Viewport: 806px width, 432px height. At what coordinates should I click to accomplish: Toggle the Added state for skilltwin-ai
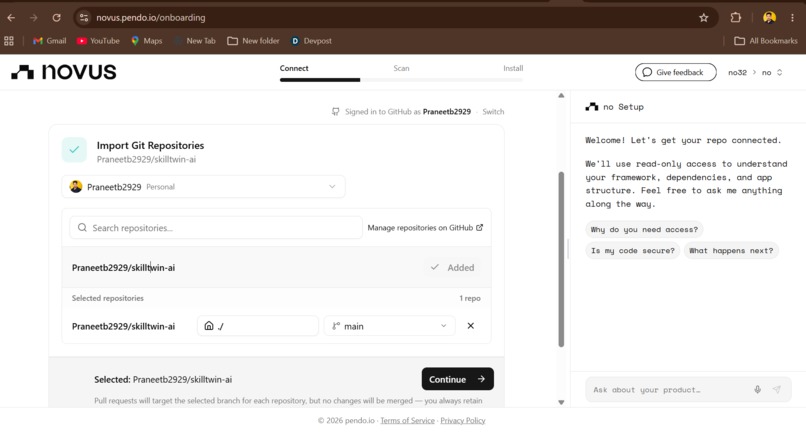(x=453, y=267)
